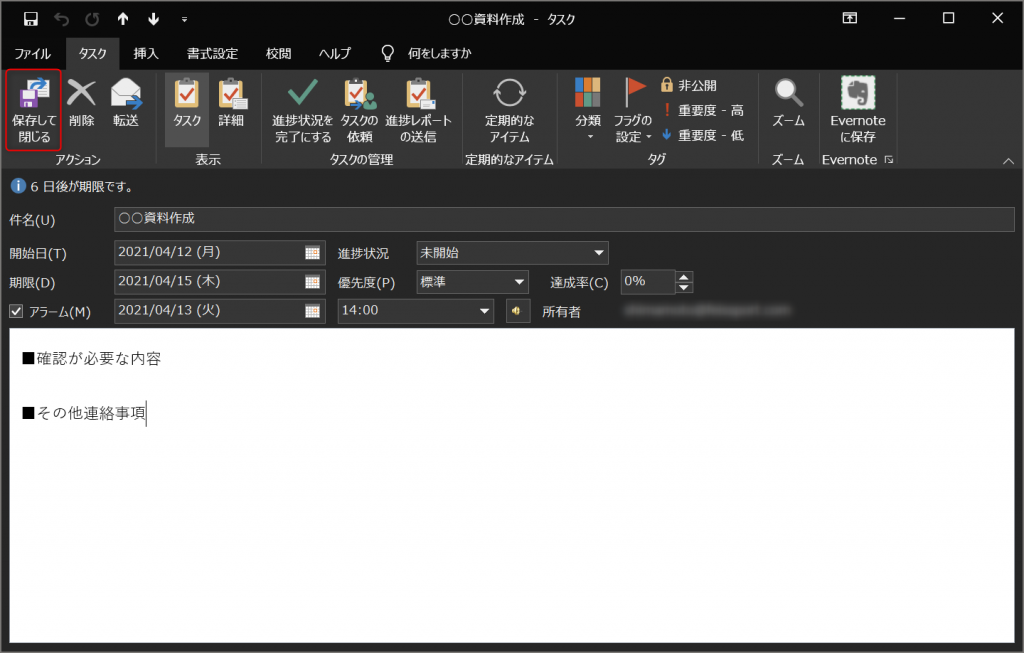
Task: Click 保存して閉じる (Save and Close) icon
Action: [34, 93]
